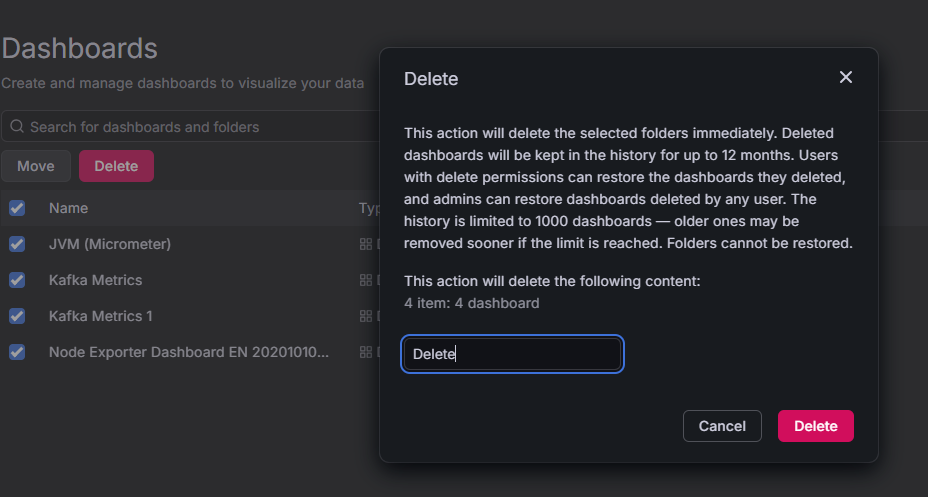Close the Delete dialog with X icon
928x497 pixels.
pos(846,78)
